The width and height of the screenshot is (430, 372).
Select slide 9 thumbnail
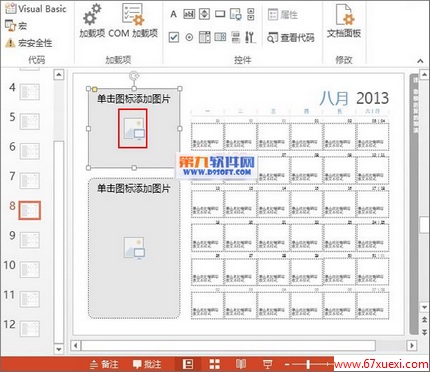pos(30,240)
